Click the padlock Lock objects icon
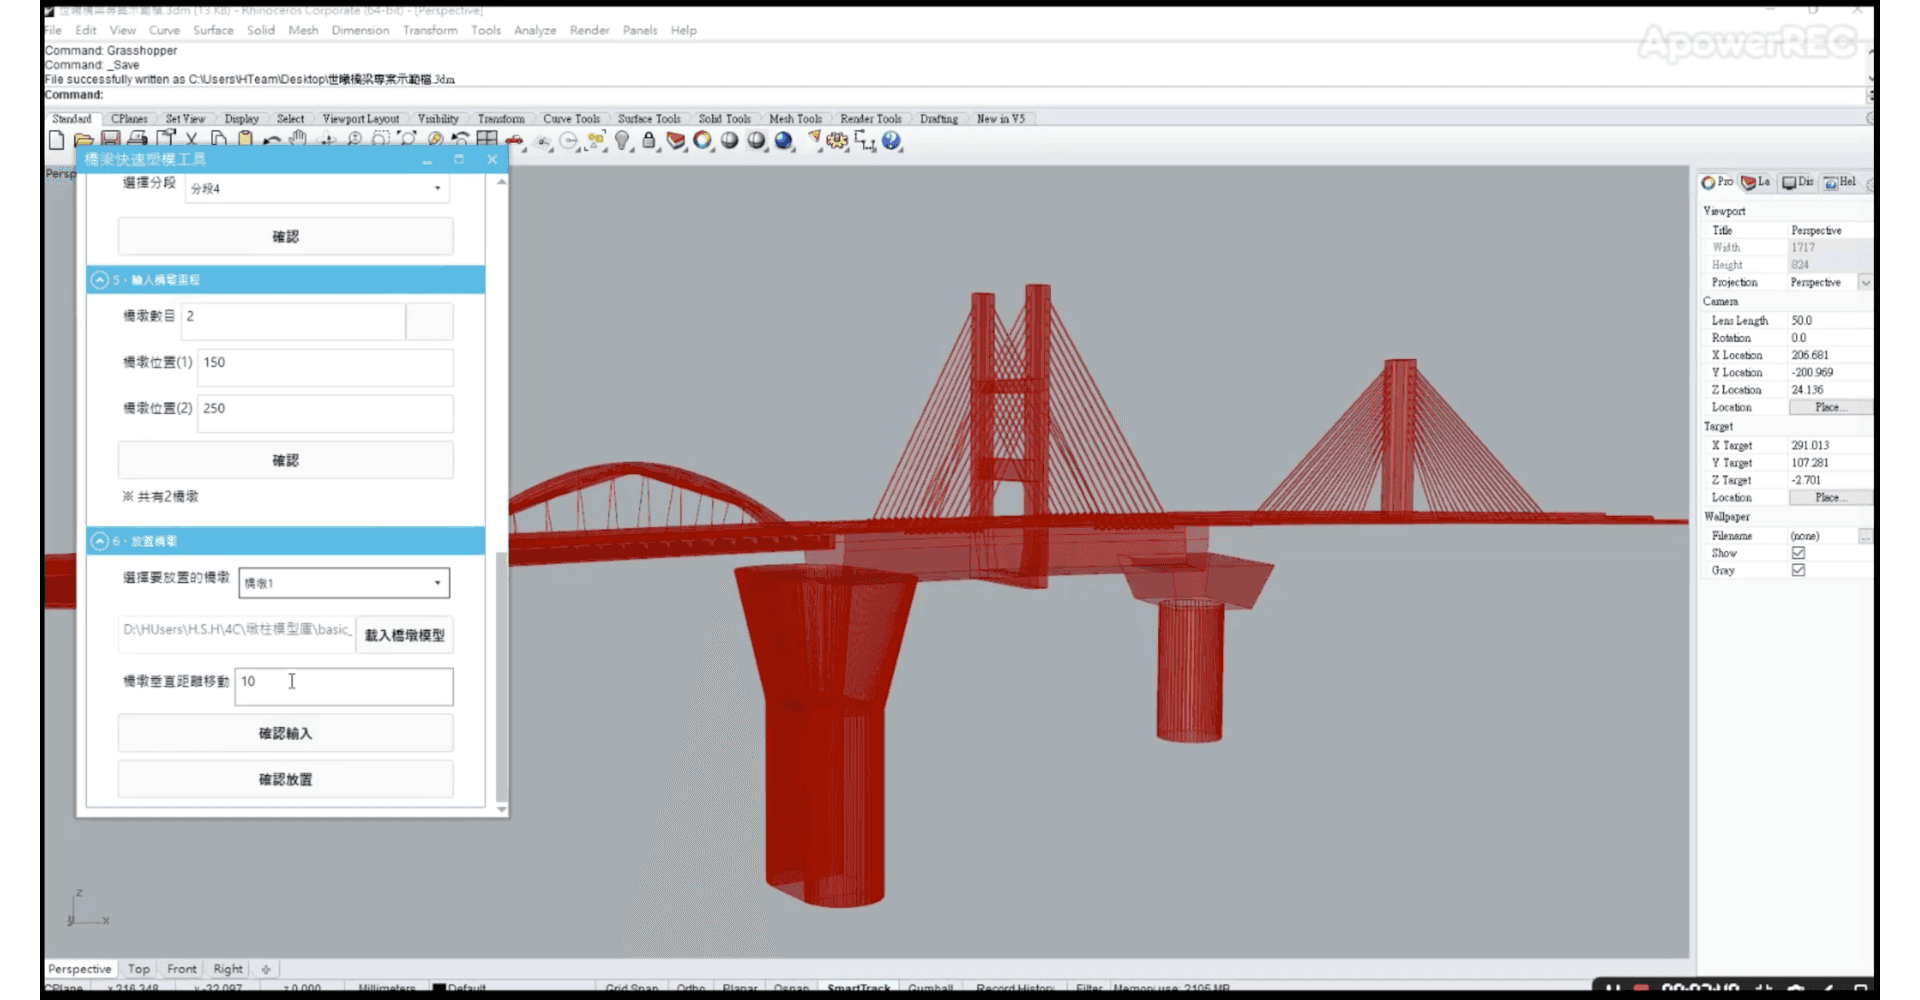1920x1000 pixels. click(649, 141)
